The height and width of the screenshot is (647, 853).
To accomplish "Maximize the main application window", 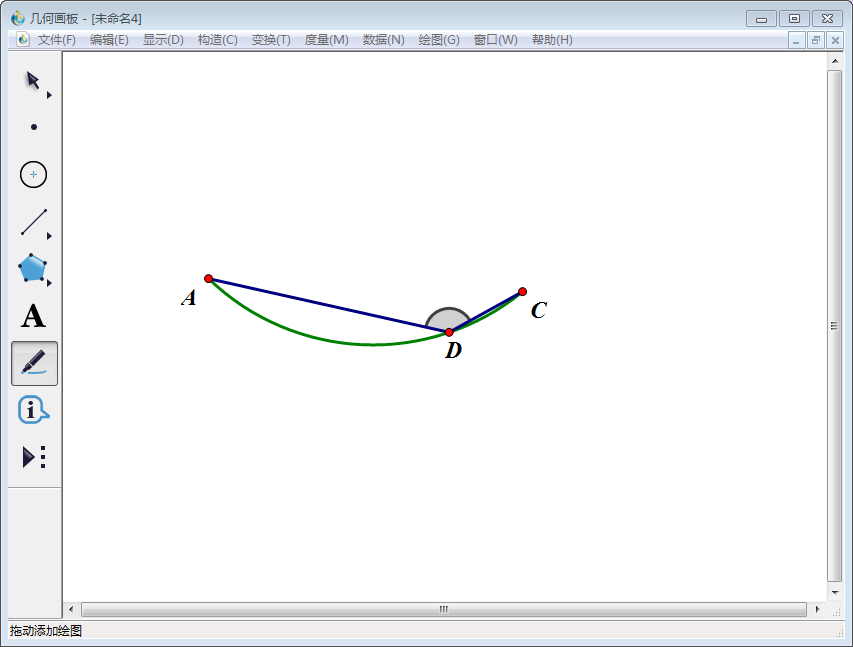I will [x=794, y=19].
